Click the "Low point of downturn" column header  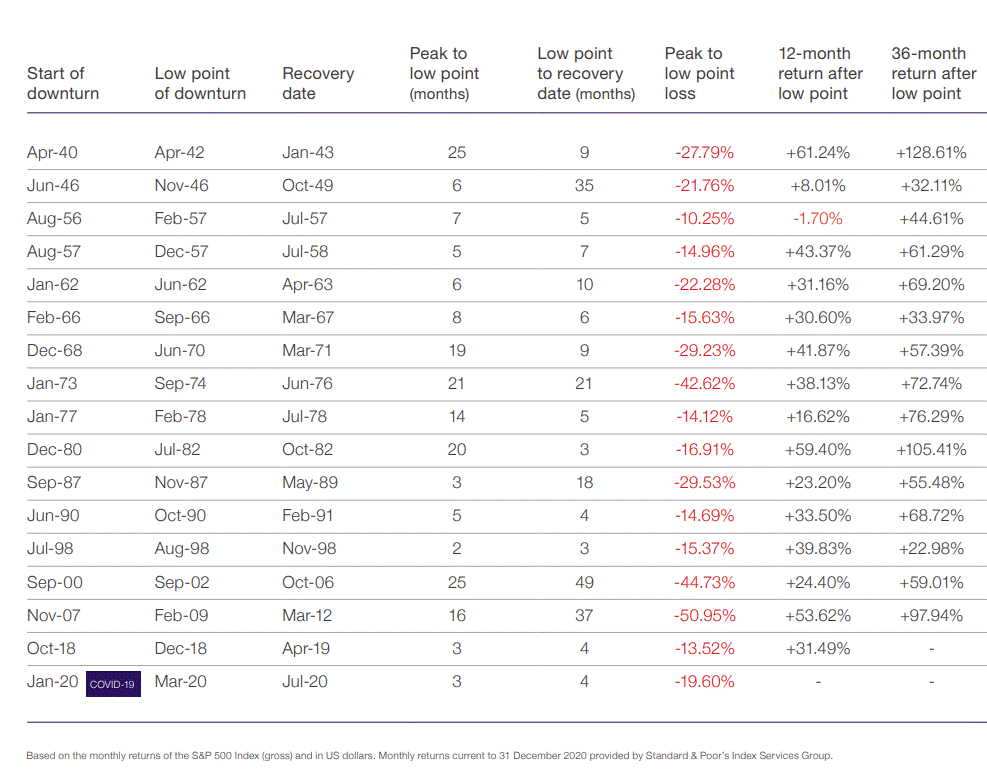[200, 83]
